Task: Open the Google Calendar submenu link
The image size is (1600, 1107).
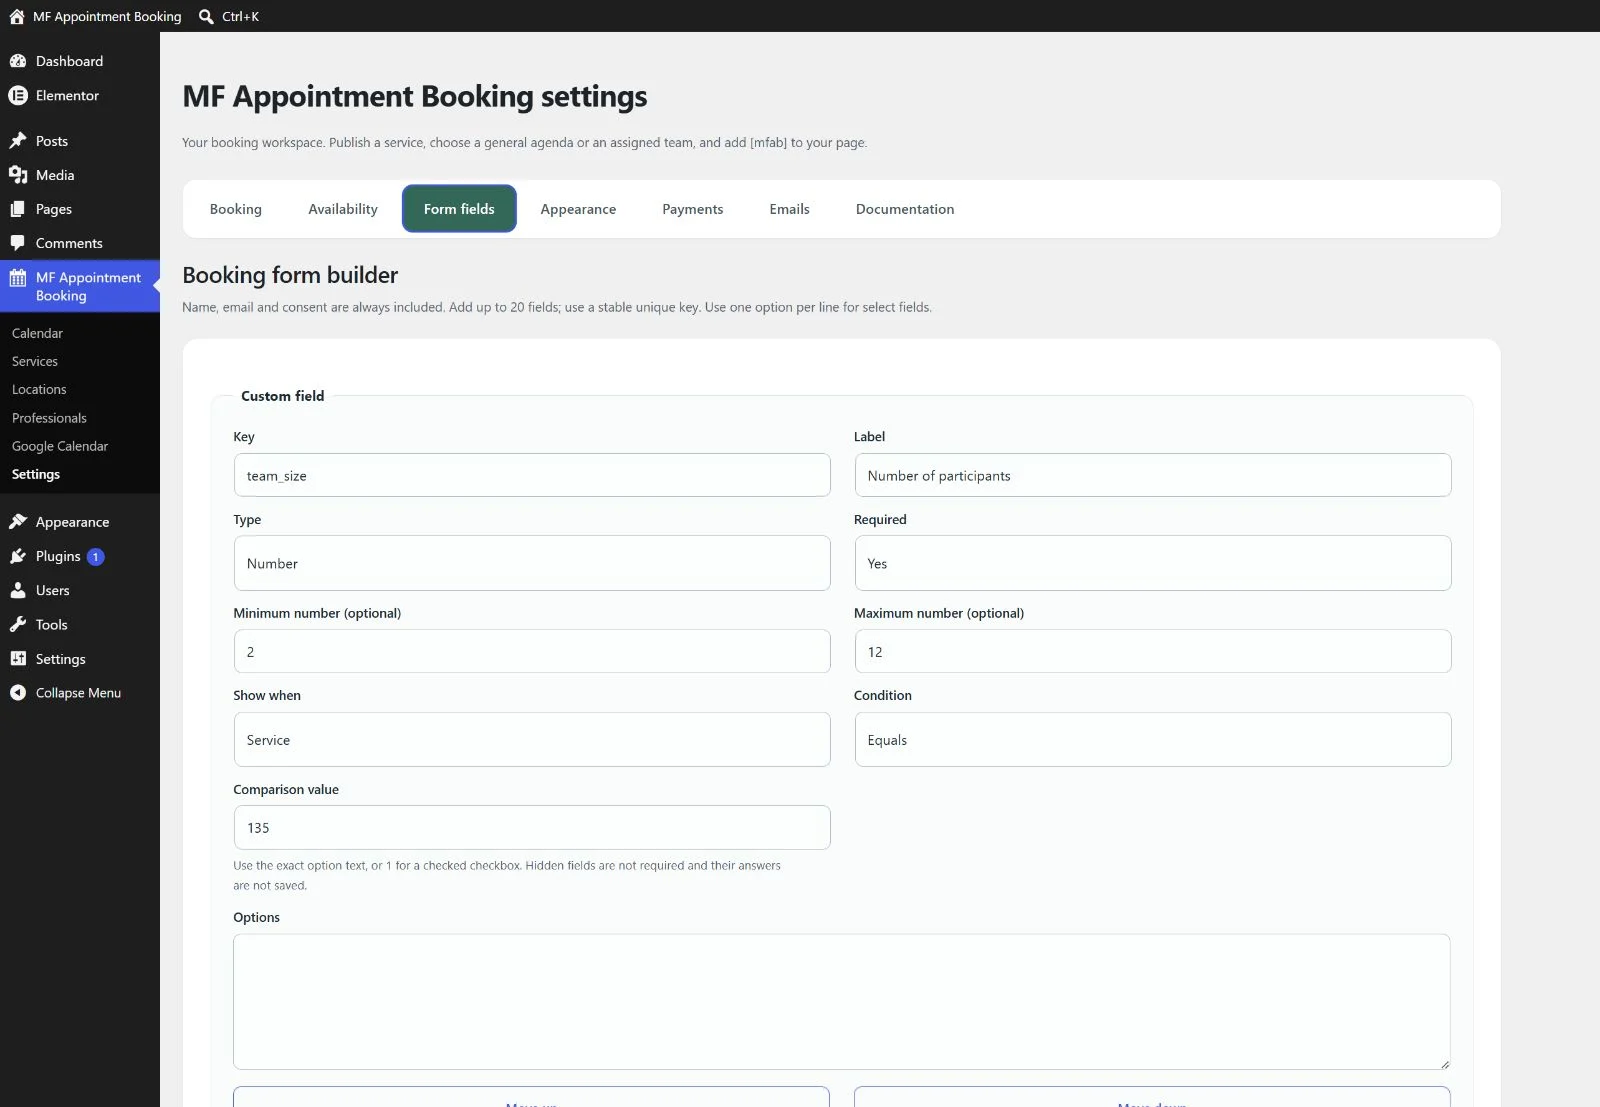Action: [x=60, y=446]
